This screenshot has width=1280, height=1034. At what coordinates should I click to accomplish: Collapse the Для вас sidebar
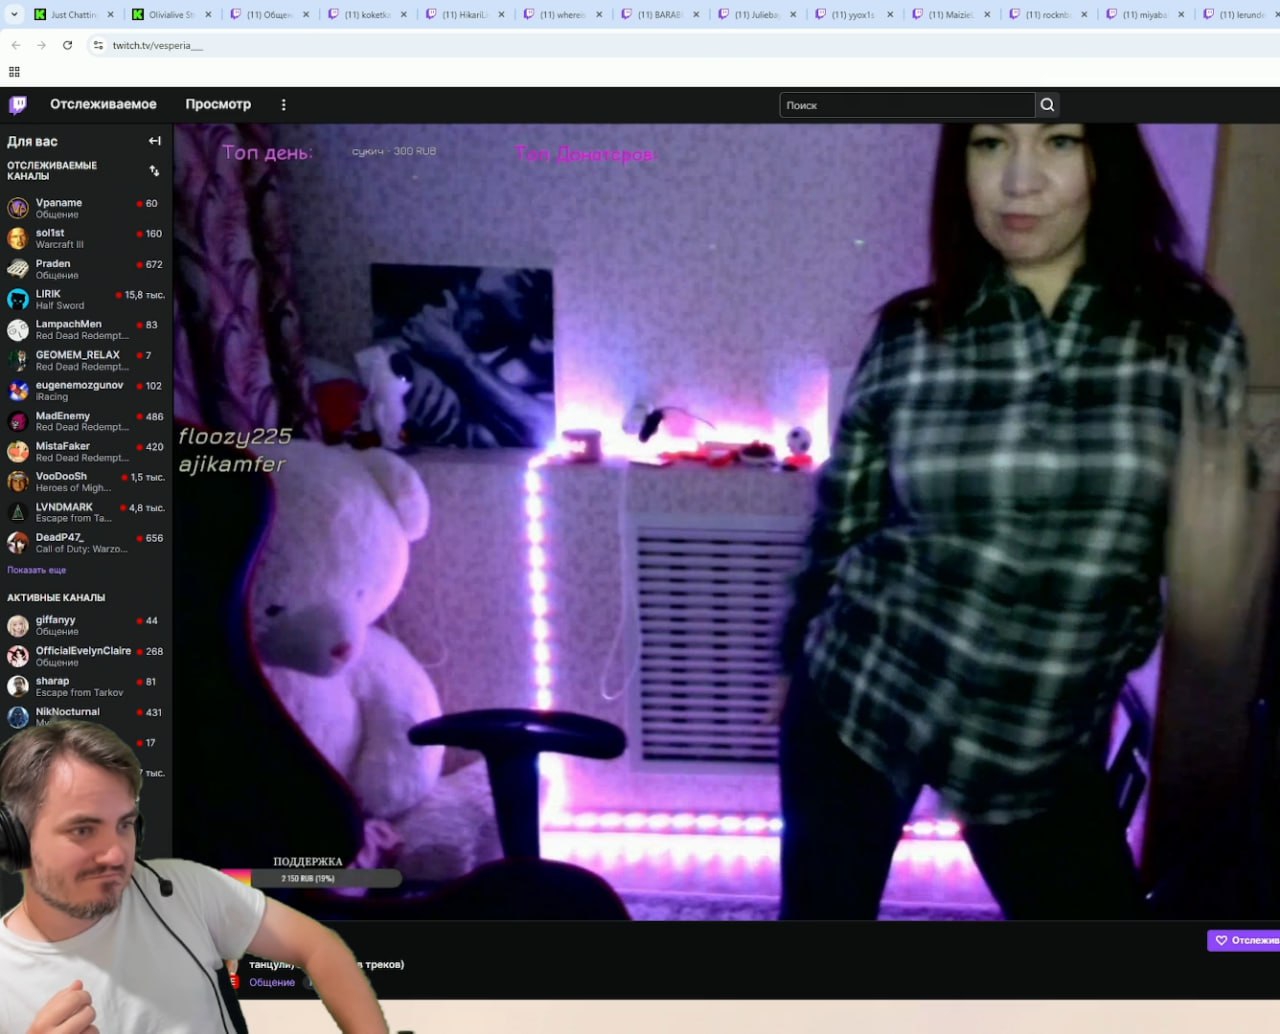click(x=154, y=141)
